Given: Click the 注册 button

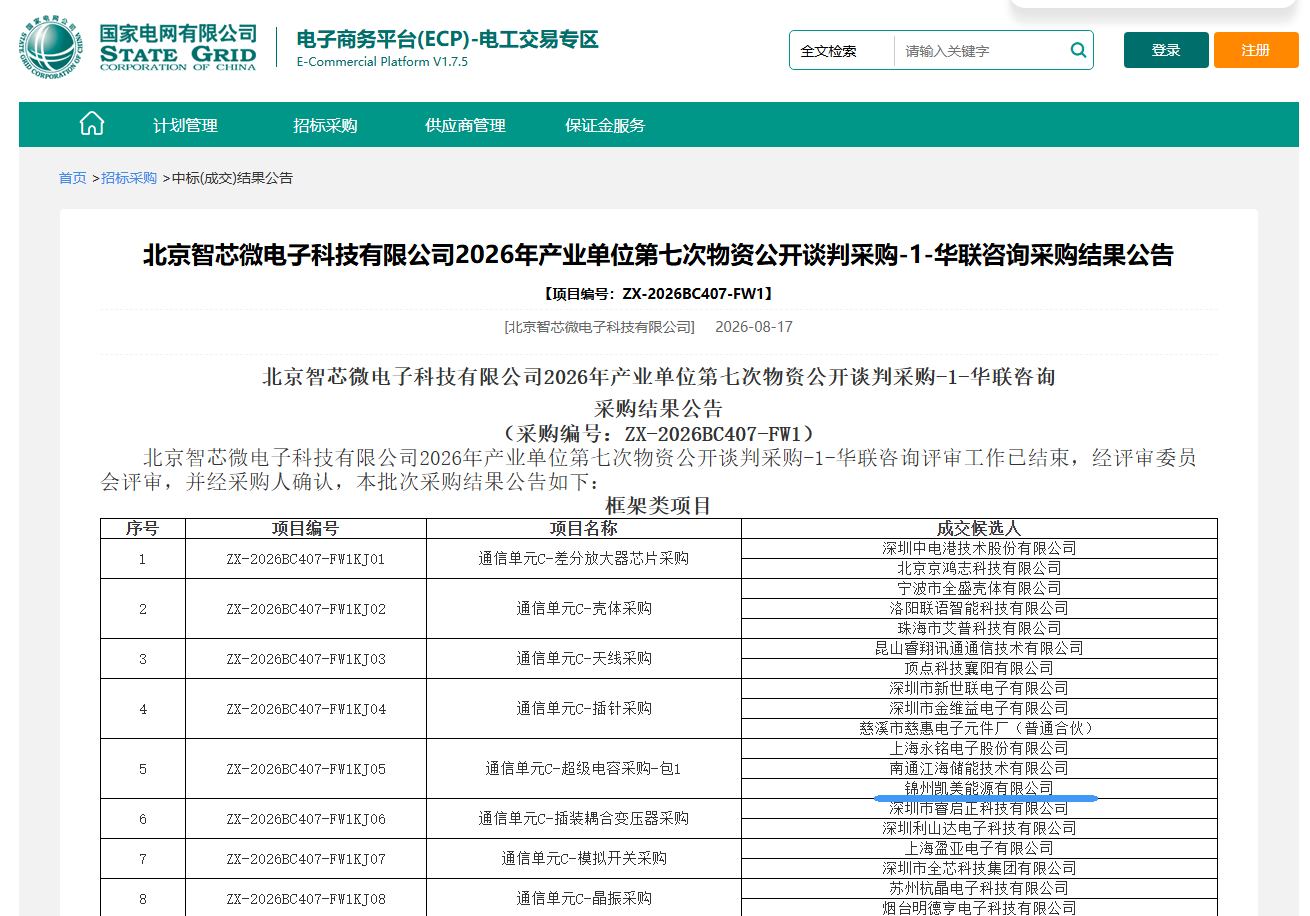Looking at the screenshot, I should [x=1256, y=50].
